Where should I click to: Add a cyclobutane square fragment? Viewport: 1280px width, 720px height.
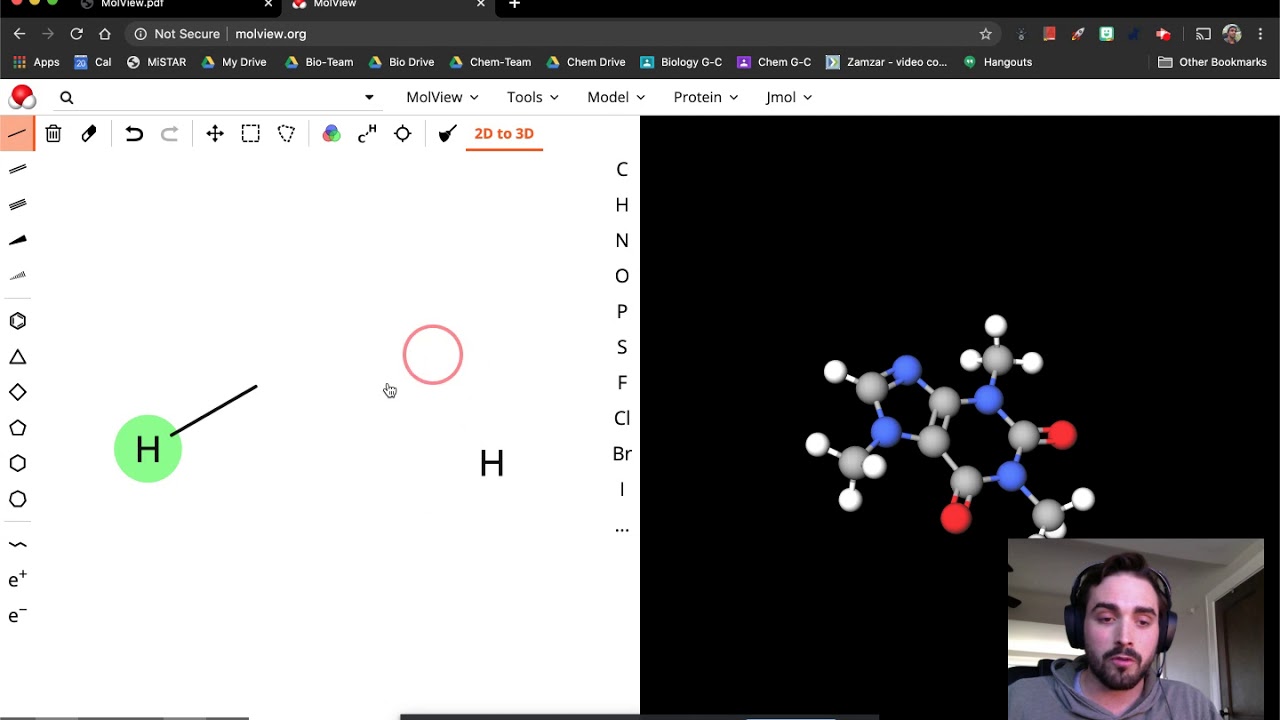point(17,392)
